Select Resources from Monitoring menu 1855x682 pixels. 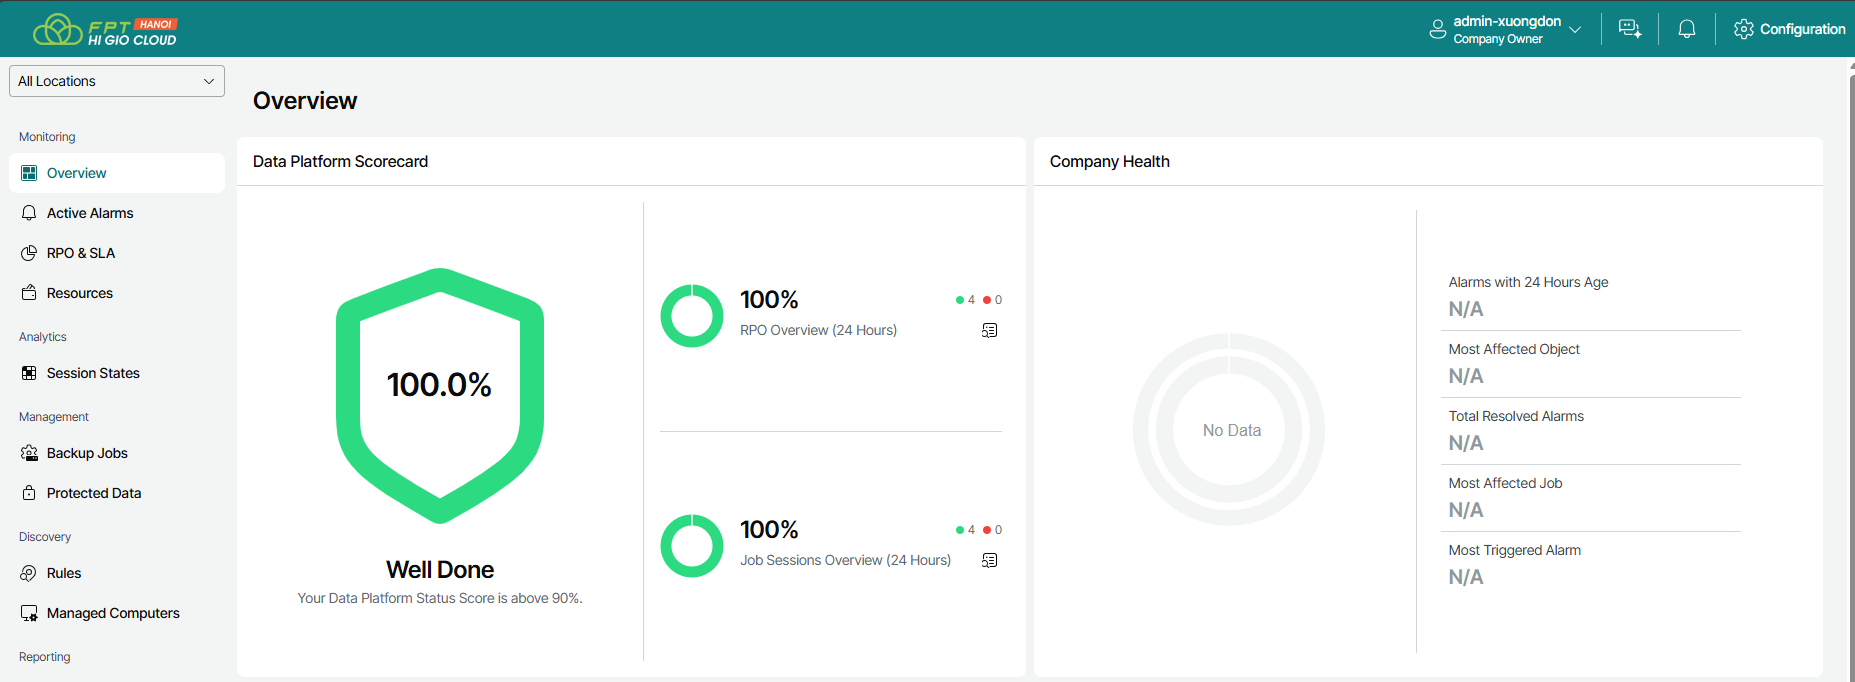click(x=80, y=293)
